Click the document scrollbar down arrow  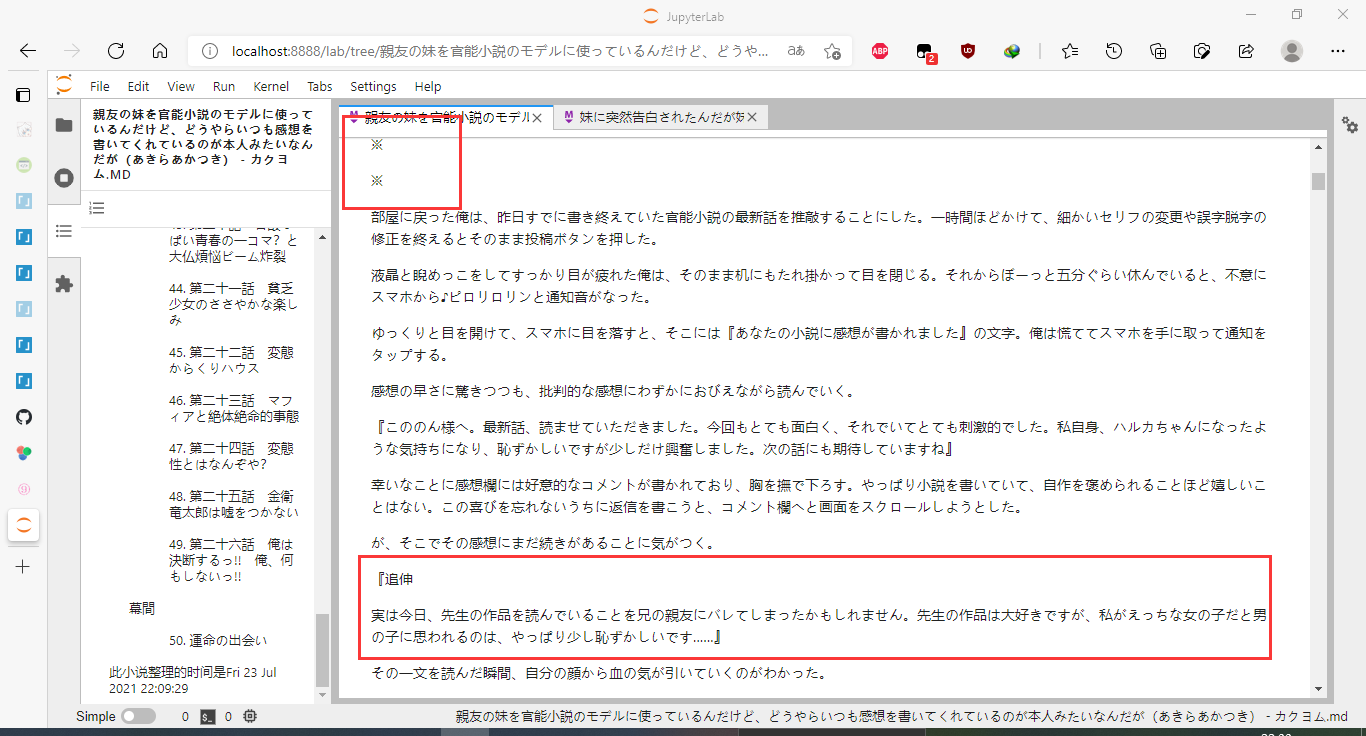point(1318,688)
